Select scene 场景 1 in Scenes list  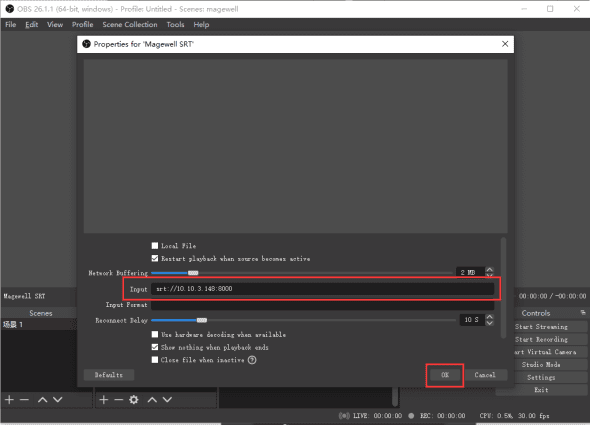39,324
